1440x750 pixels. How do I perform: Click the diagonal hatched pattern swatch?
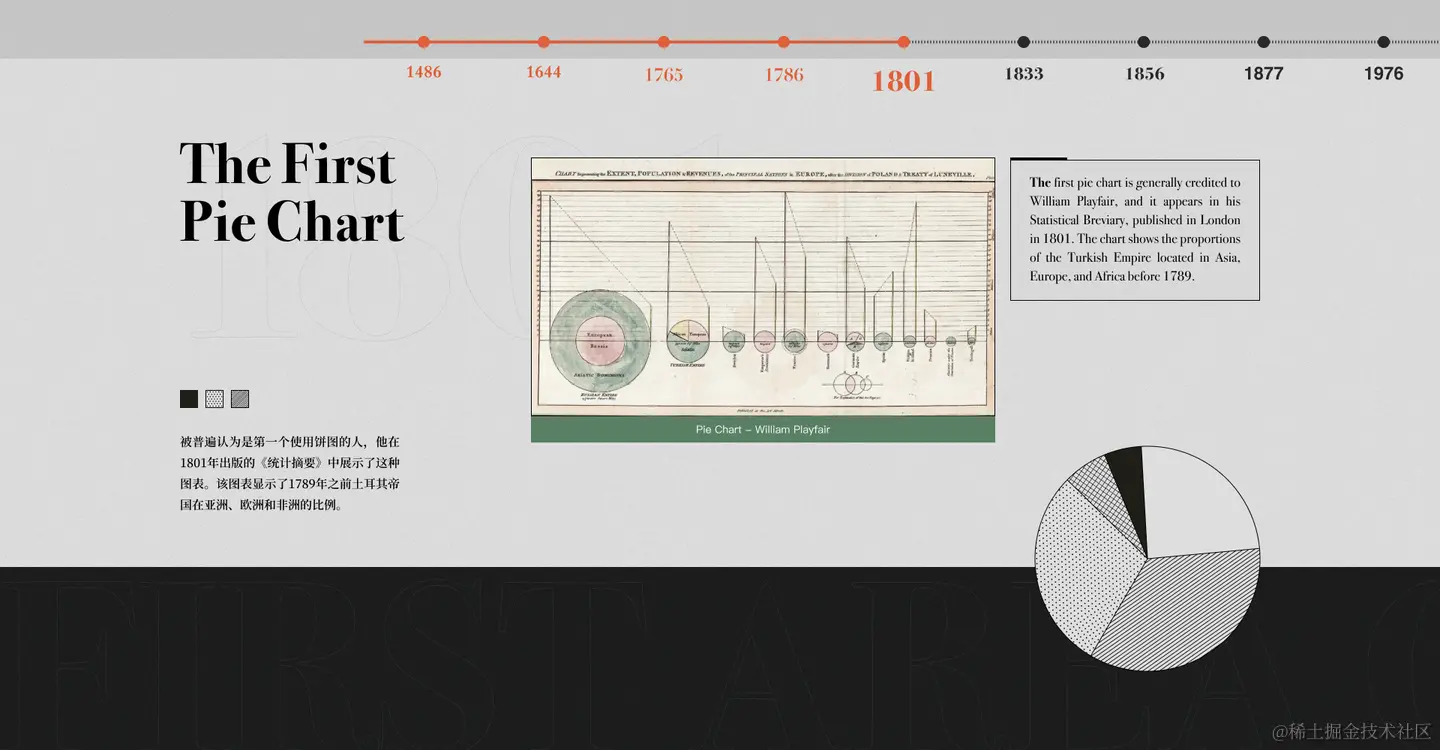pyautogui.click(x=240, y=399)
